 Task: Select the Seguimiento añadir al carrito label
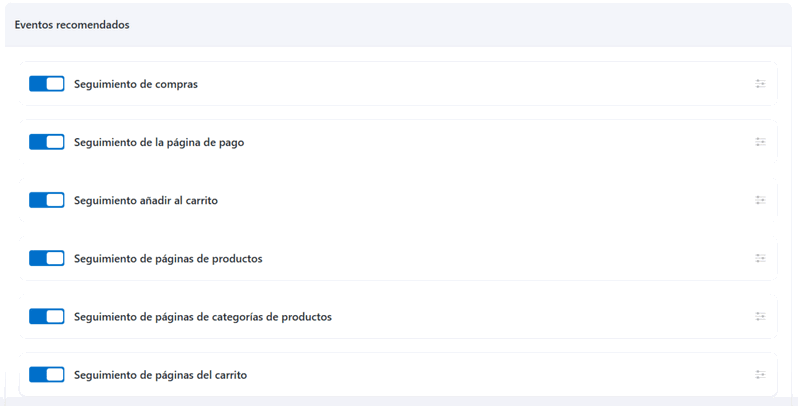tap(146, 200)
